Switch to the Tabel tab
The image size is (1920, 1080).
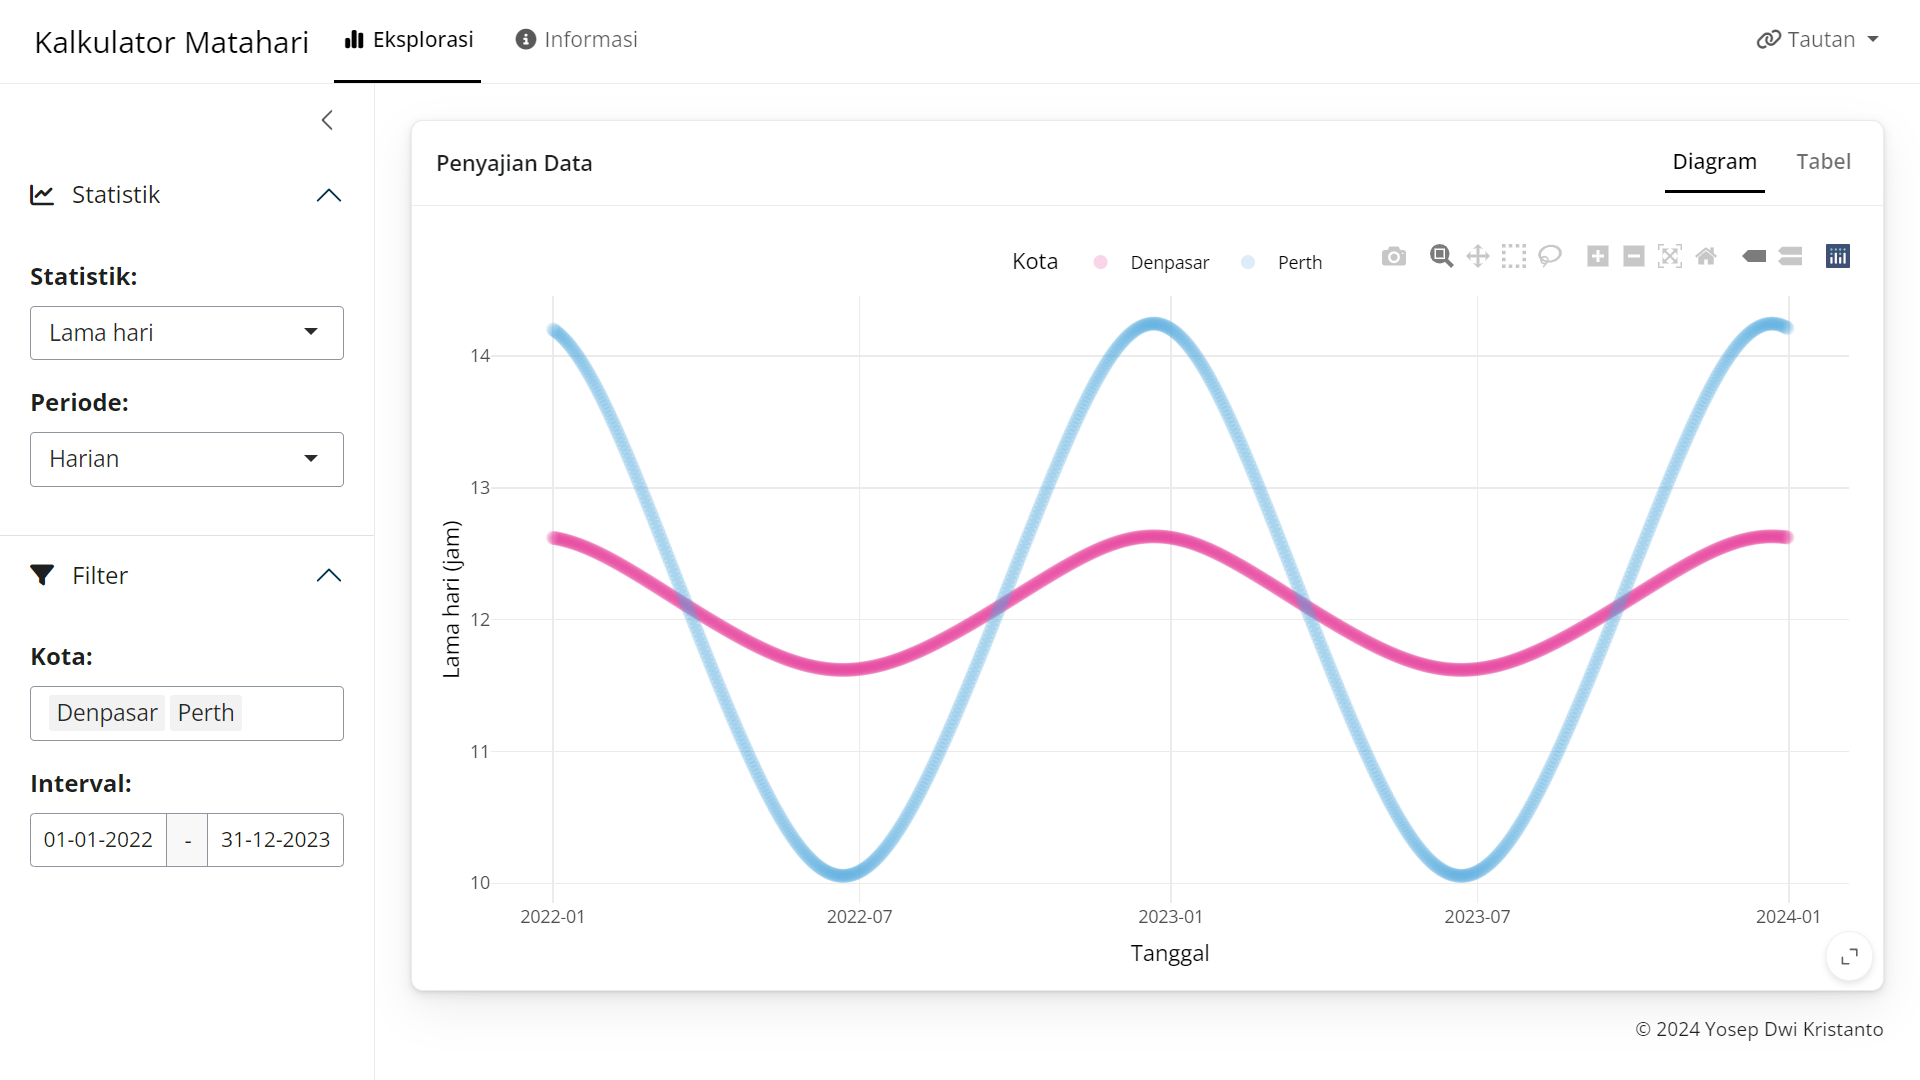pos(1823,162)
